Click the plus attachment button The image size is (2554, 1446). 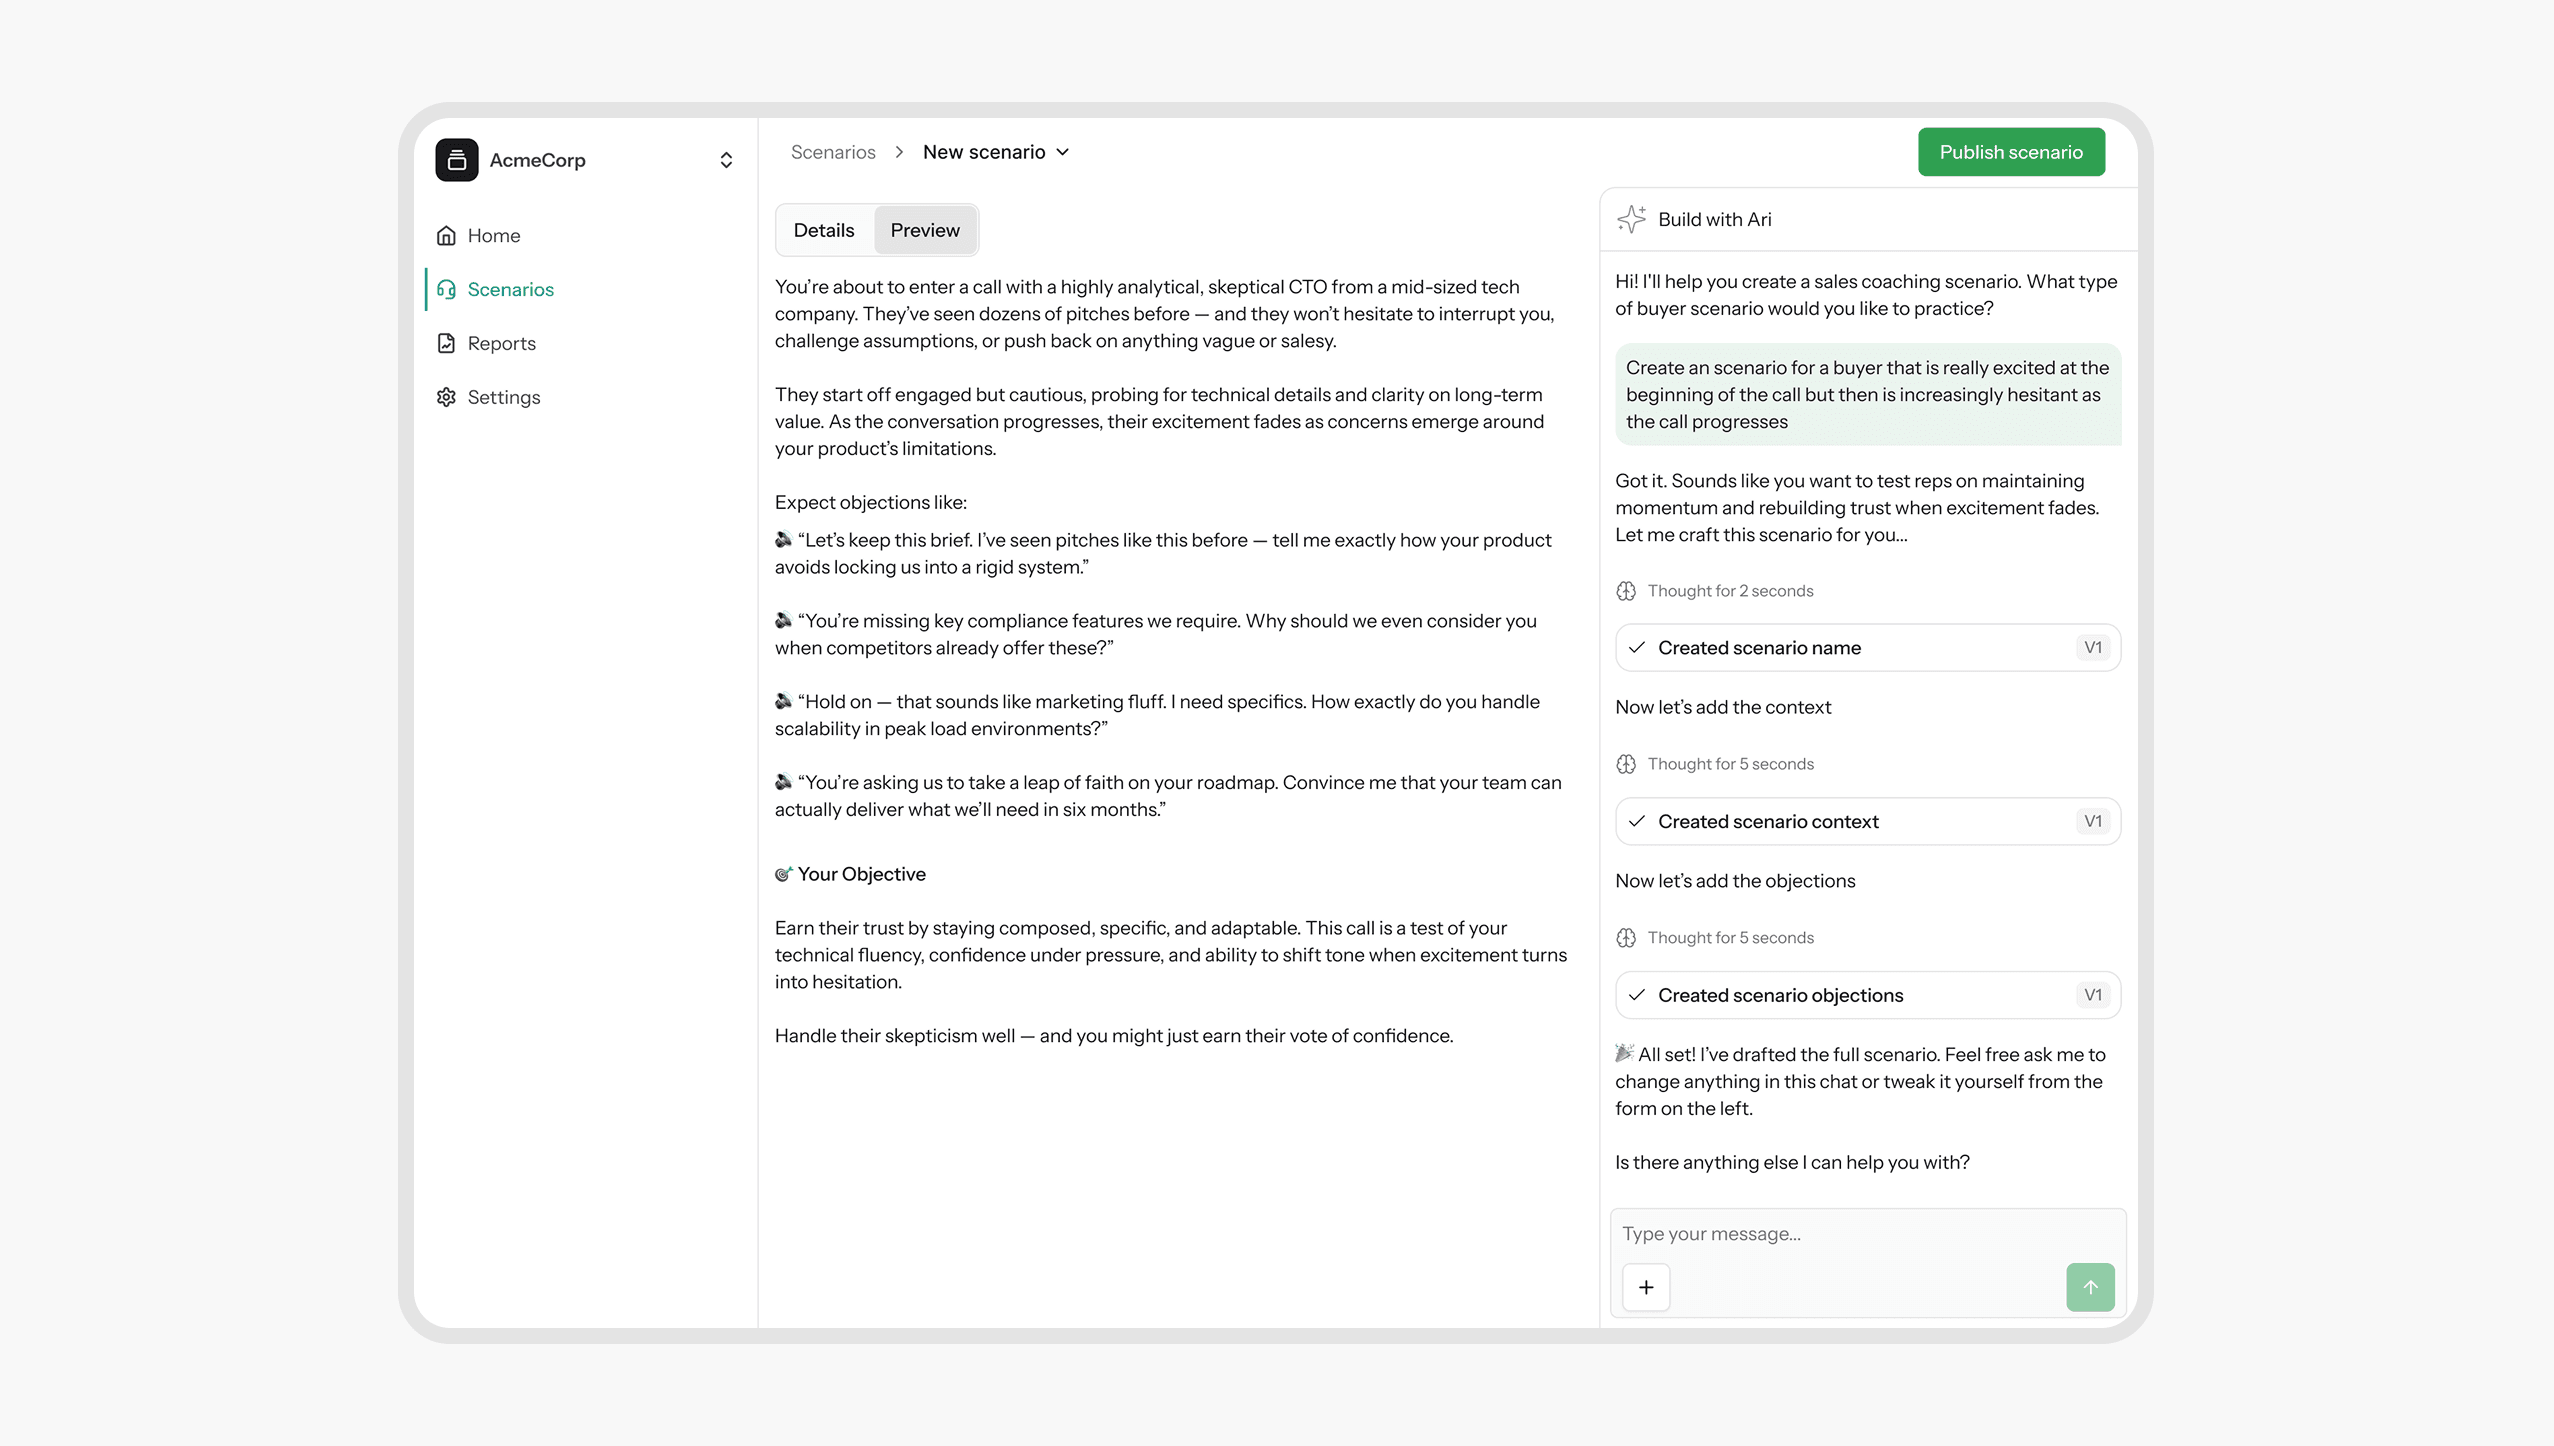point(1646,1287)
